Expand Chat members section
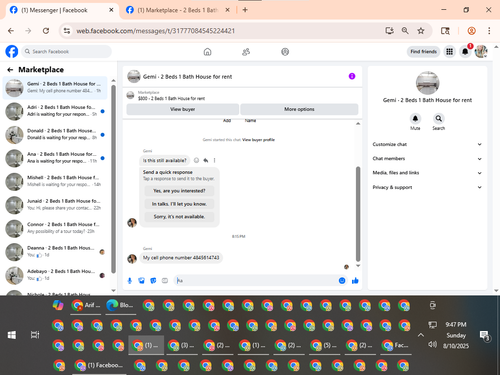500x375 pixels. coord(427,159)
